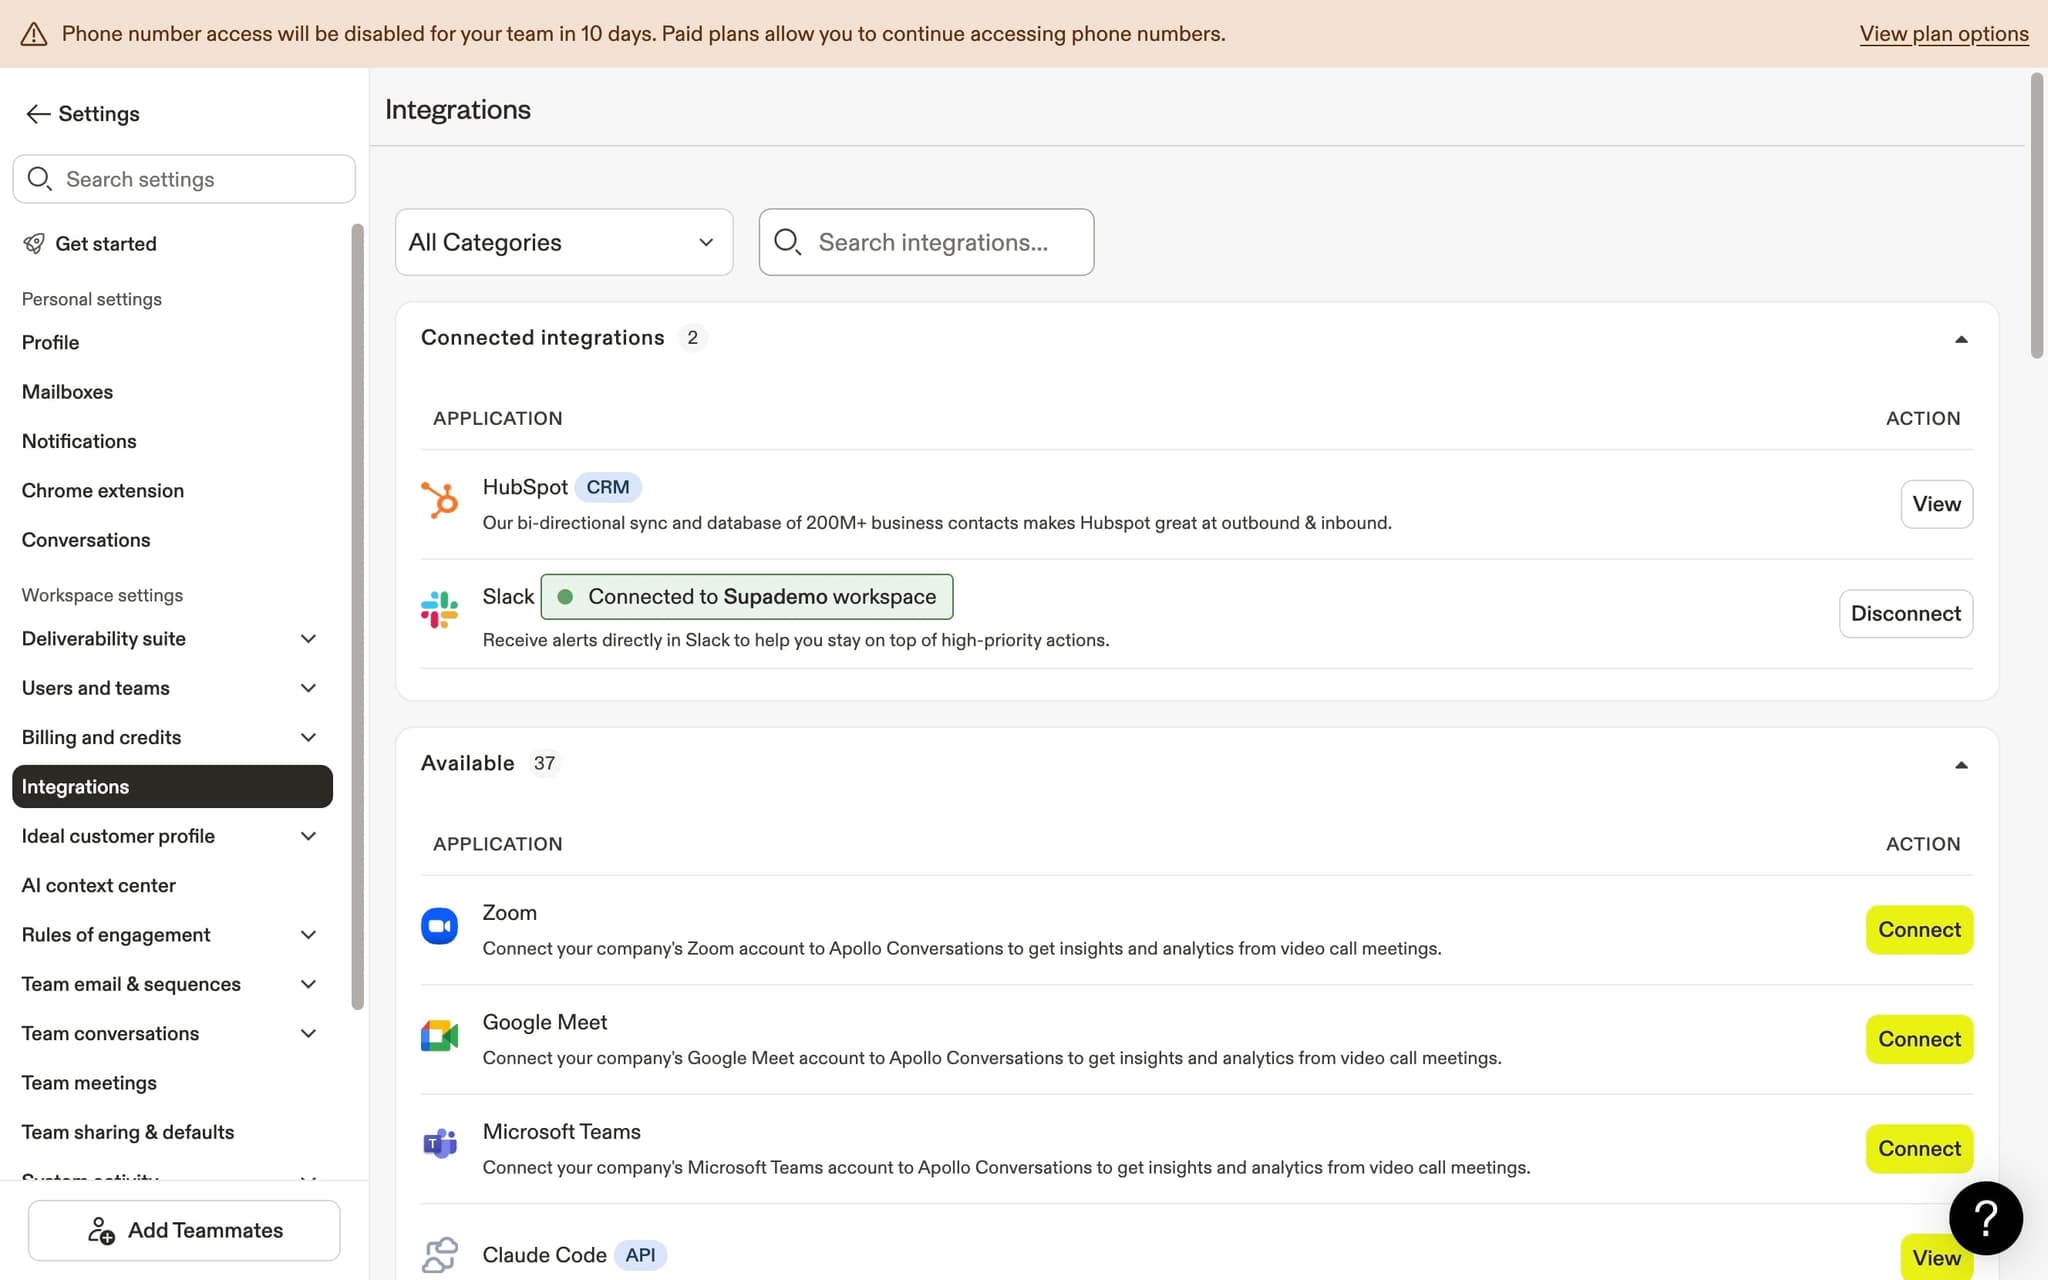Screen dimensions: 2048x1280
Task: Click the warning triangle in the banner
Action: (35, 33)
